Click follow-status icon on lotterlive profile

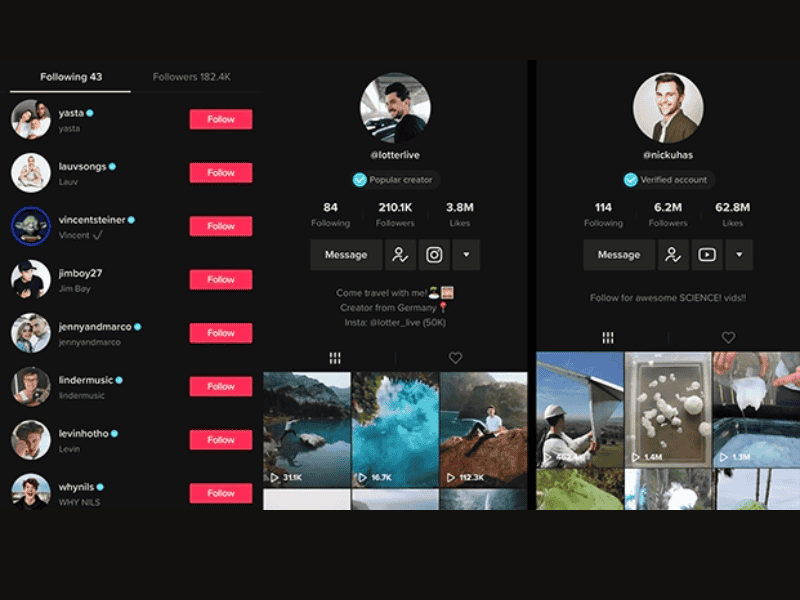(400, 255)
